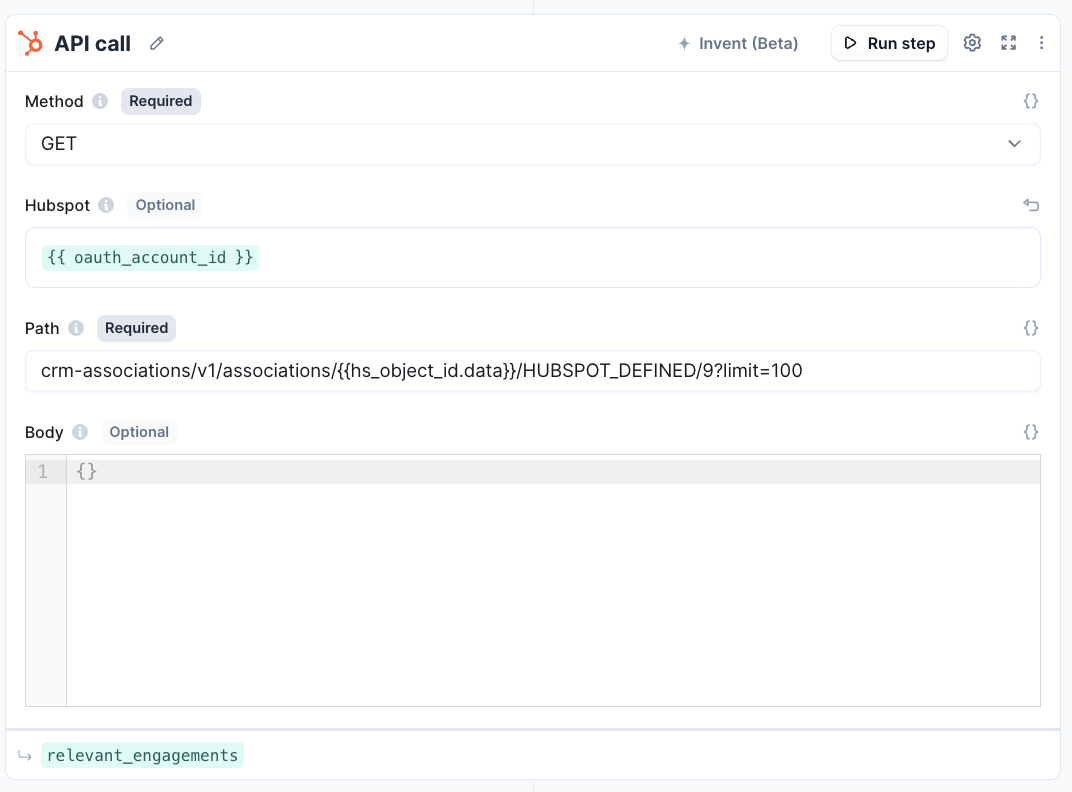The width and height of the screenshot is (1072, 792).
Task: Run the step
Action: point(889,43)
